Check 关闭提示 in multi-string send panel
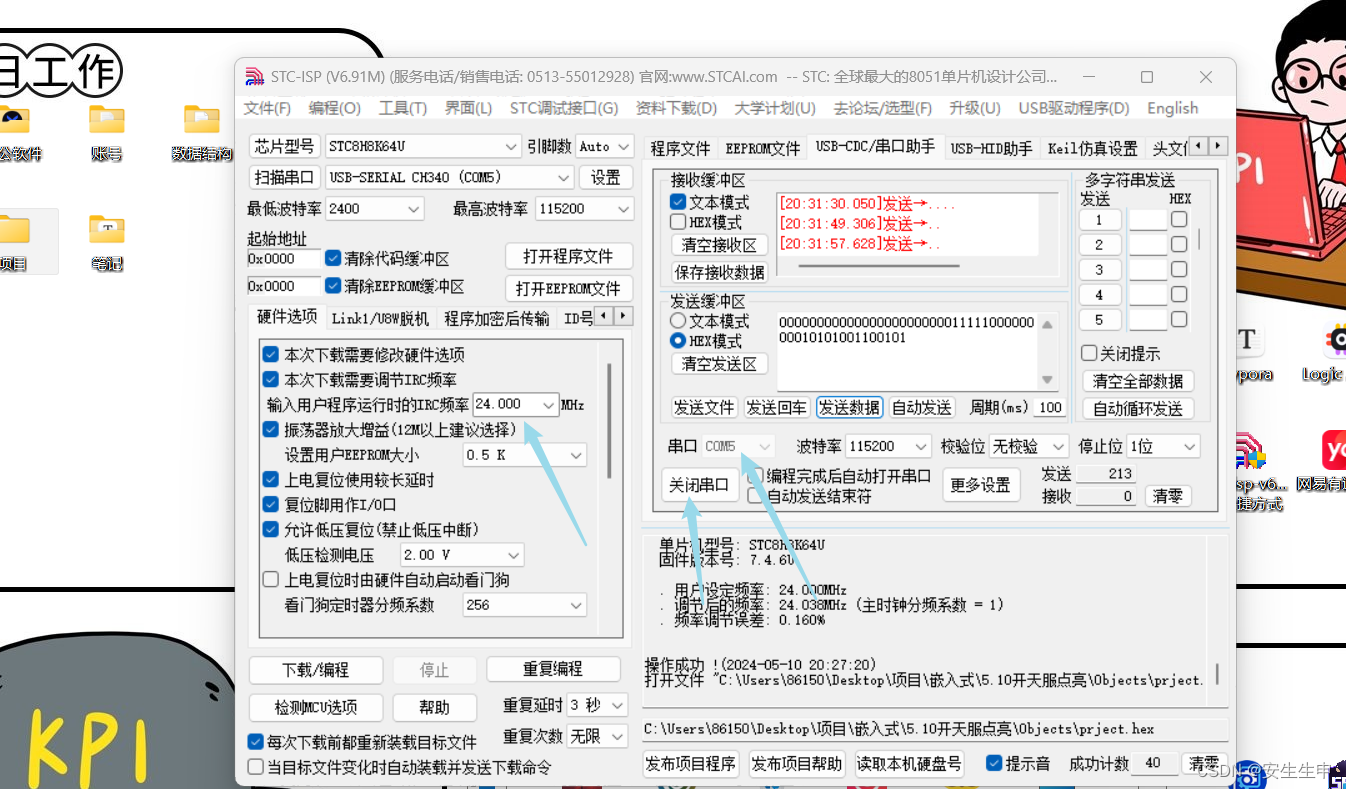 coord(1089,353)
